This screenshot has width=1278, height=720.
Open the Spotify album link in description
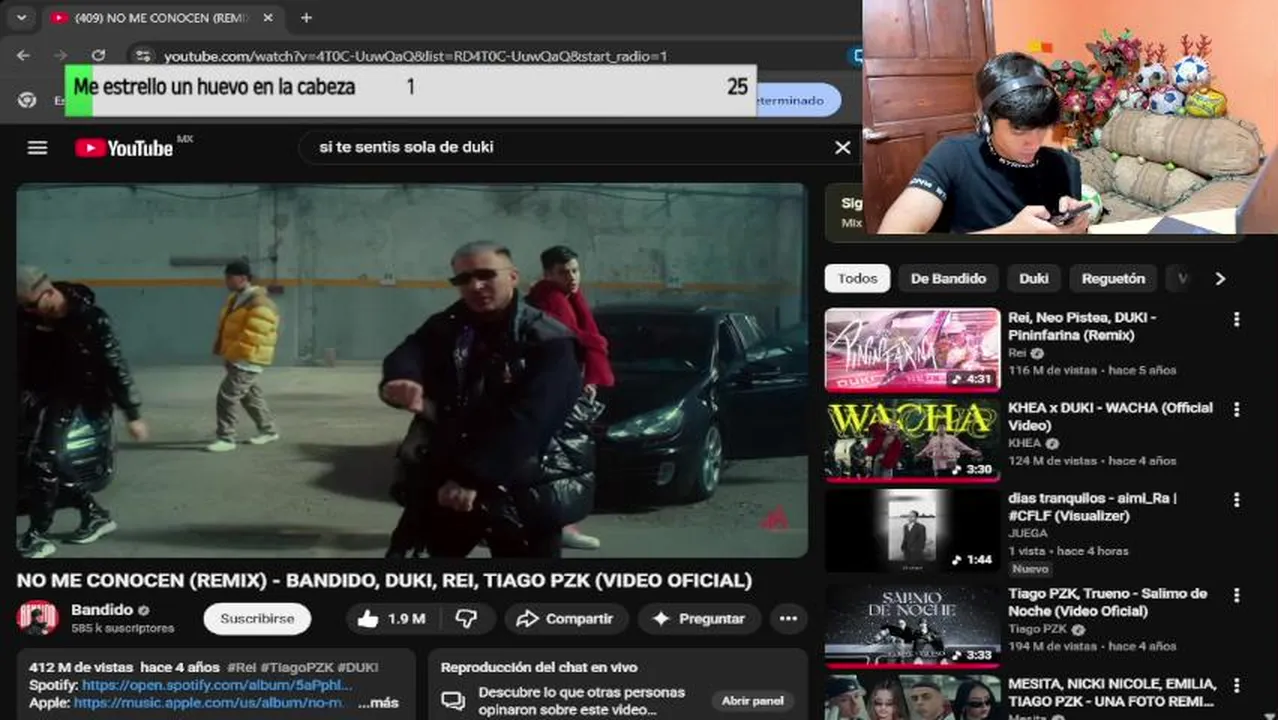click(x=217, y=685)
